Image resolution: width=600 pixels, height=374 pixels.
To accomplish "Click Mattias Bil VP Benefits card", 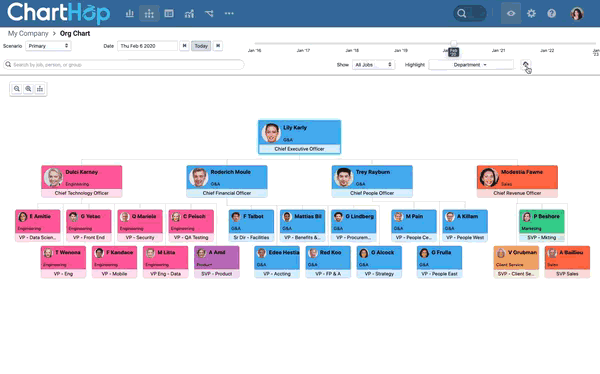I will click(302, 225).
